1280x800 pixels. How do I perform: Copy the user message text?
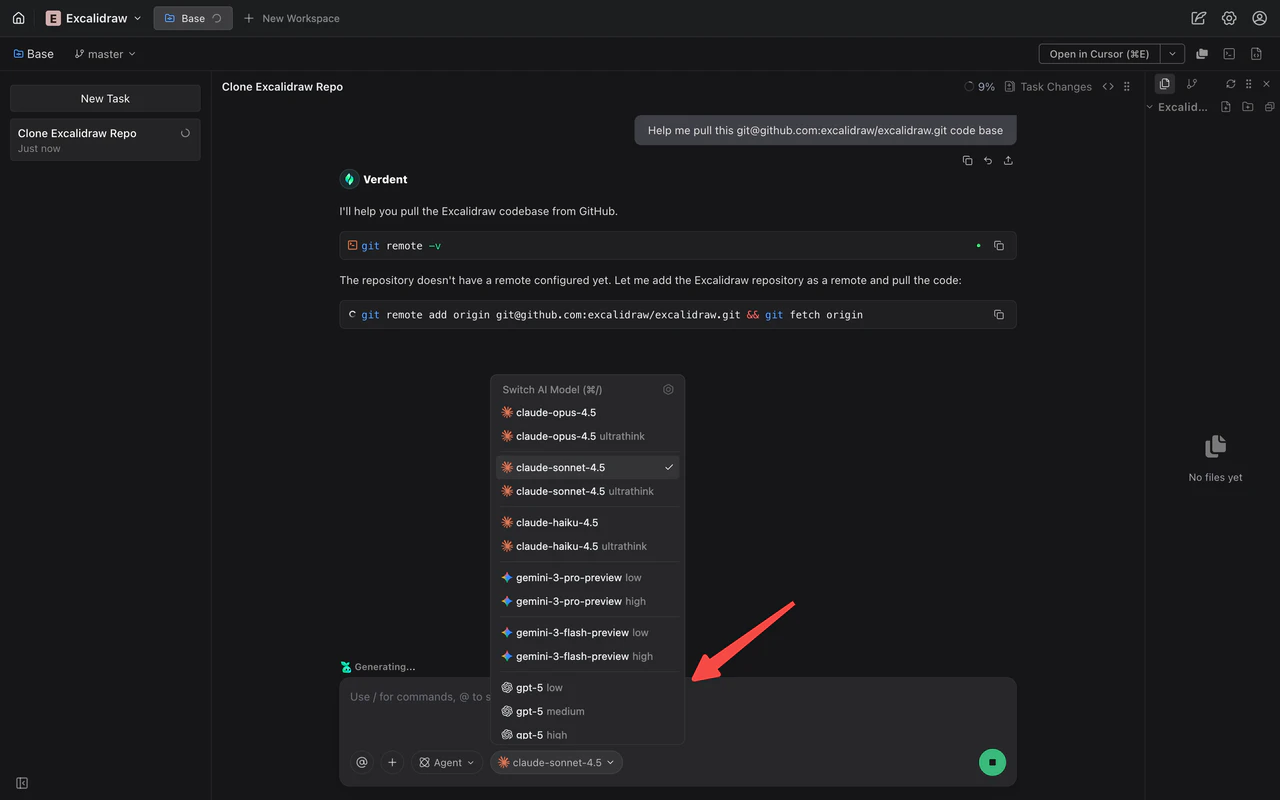point(967,160)
